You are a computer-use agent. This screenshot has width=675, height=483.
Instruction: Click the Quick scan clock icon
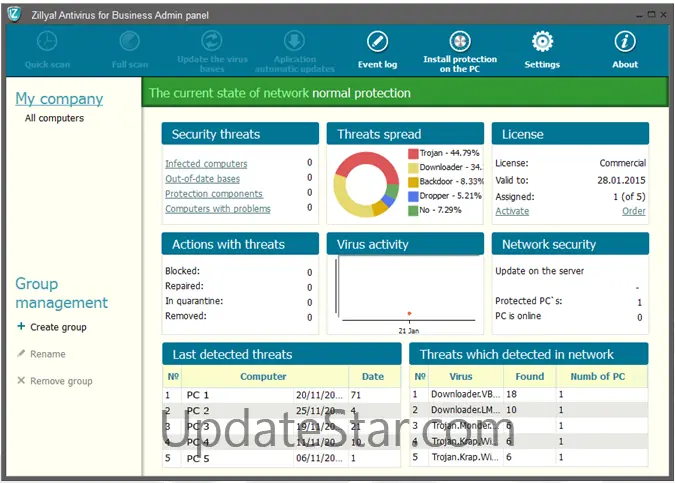47,42
